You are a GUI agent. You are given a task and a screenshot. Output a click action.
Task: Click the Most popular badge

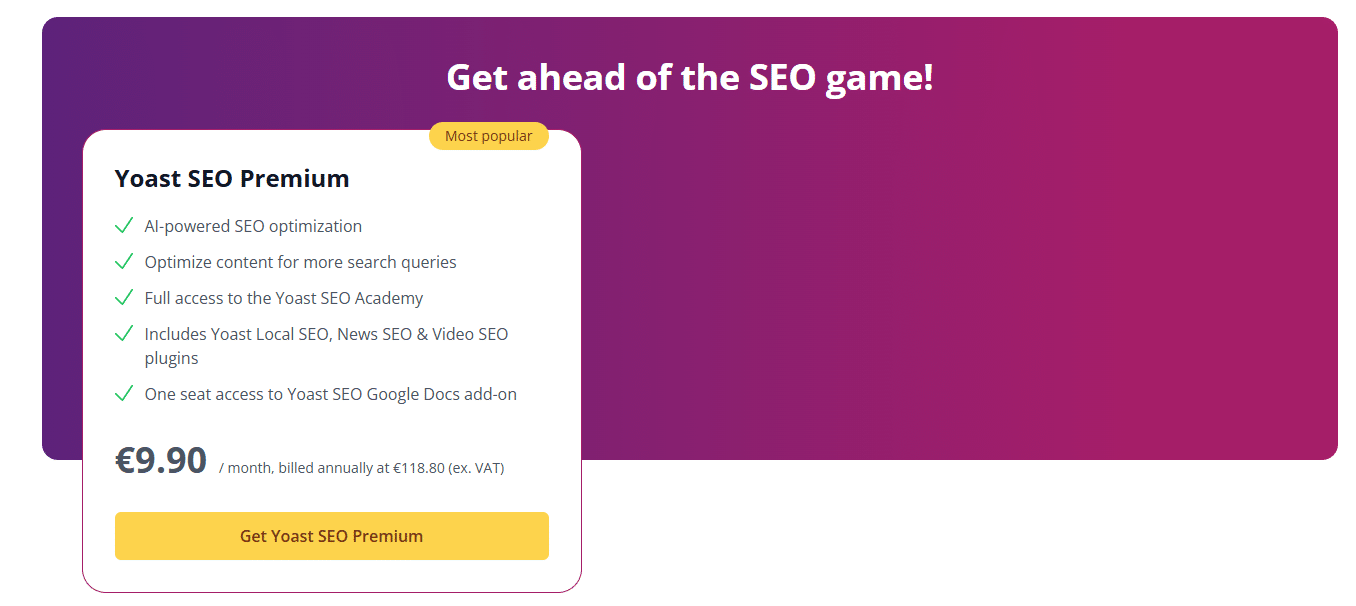click(488, 136)
